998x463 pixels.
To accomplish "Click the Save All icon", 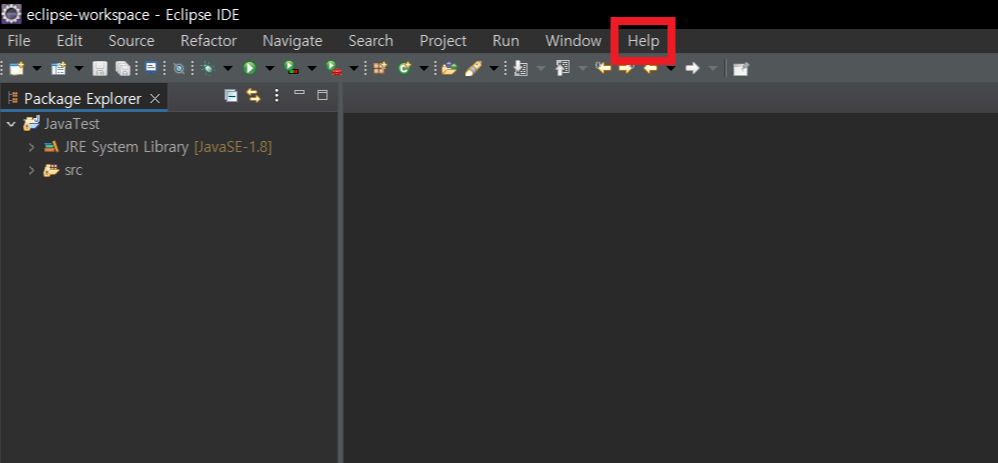I will [x=123, y=68].
